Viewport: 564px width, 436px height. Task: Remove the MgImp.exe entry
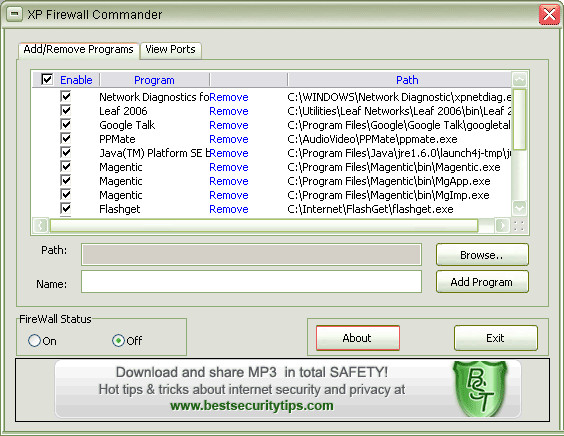(x=229, y=195)
